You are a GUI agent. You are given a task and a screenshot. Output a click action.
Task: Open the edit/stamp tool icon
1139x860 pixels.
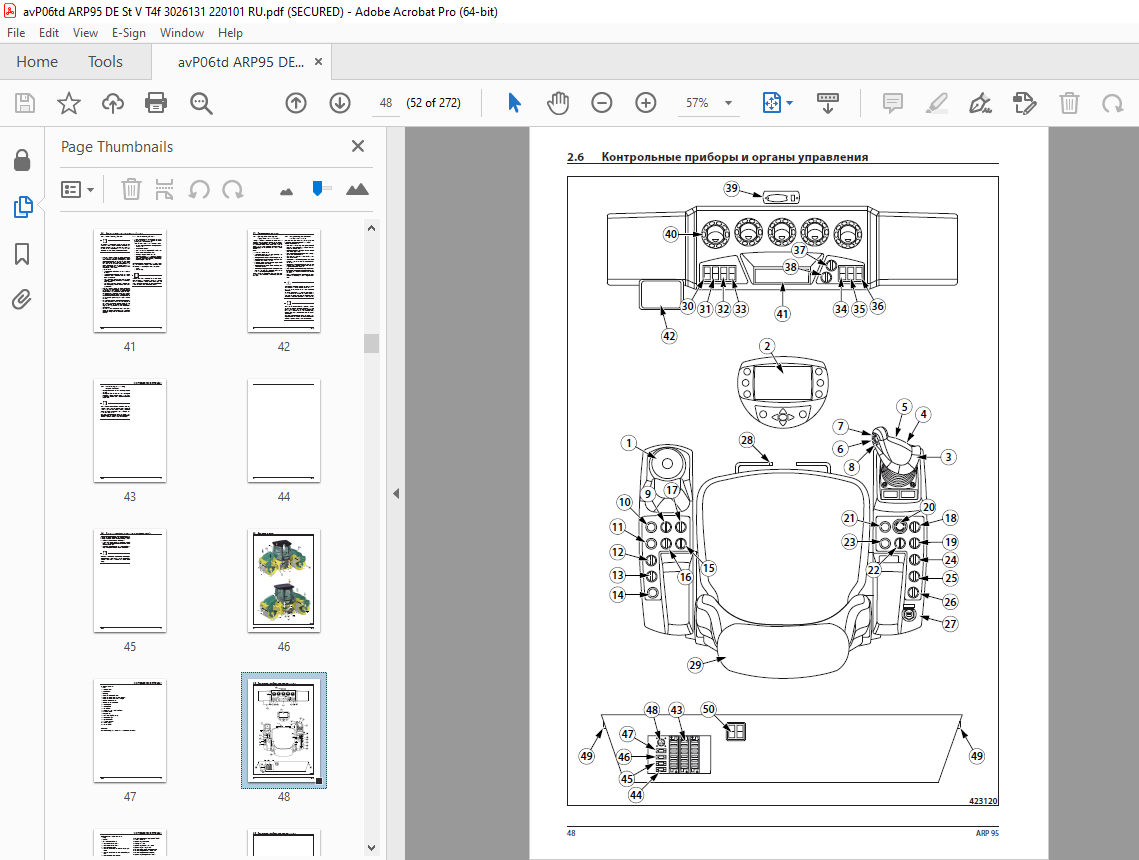tap(1024, 103)
